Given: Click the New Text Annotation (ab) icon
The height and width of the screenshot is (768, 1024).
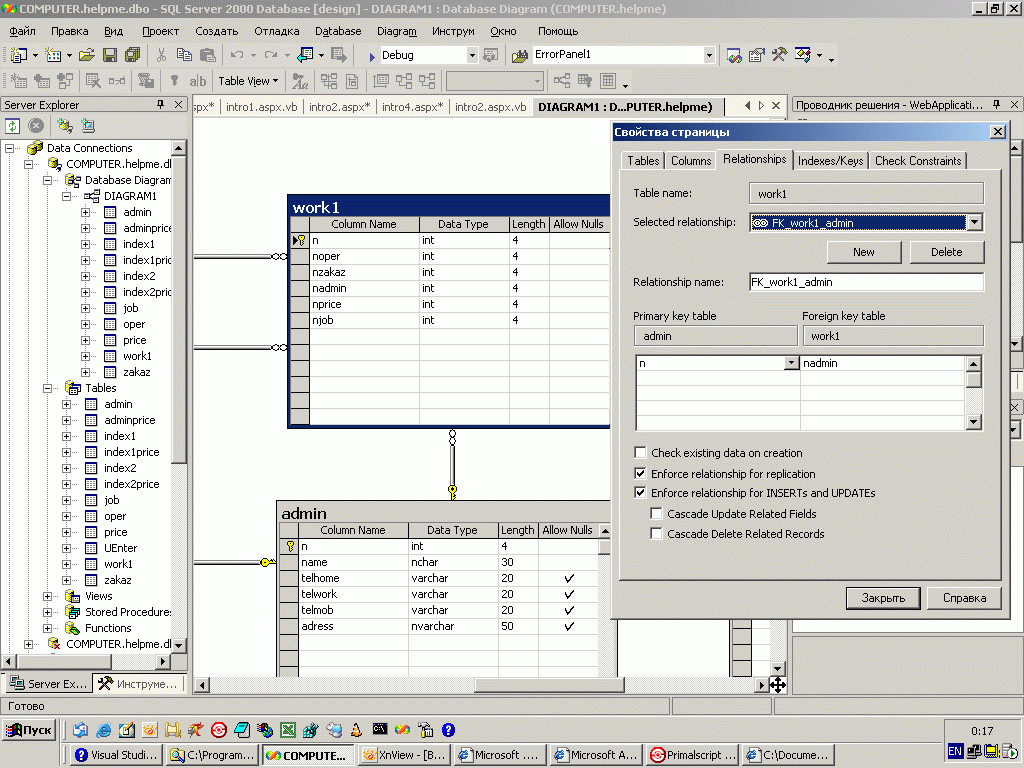Looking at the screenshot, I should click(x=198, y=81).
